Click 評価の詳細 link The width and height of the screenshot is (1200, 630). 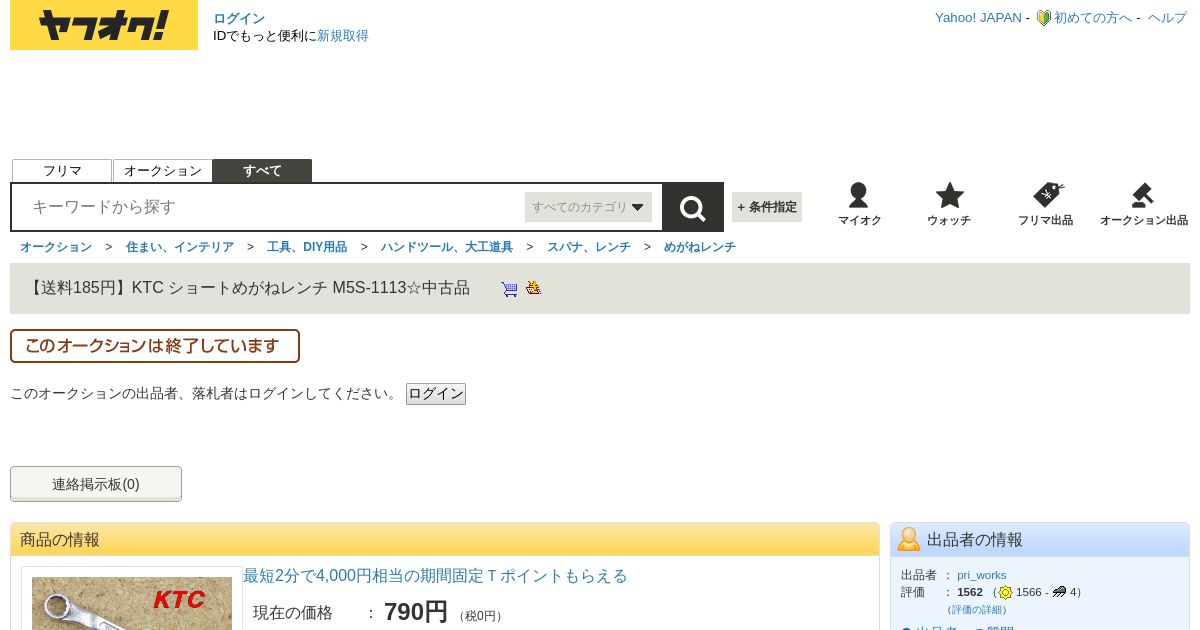(977, 609)
